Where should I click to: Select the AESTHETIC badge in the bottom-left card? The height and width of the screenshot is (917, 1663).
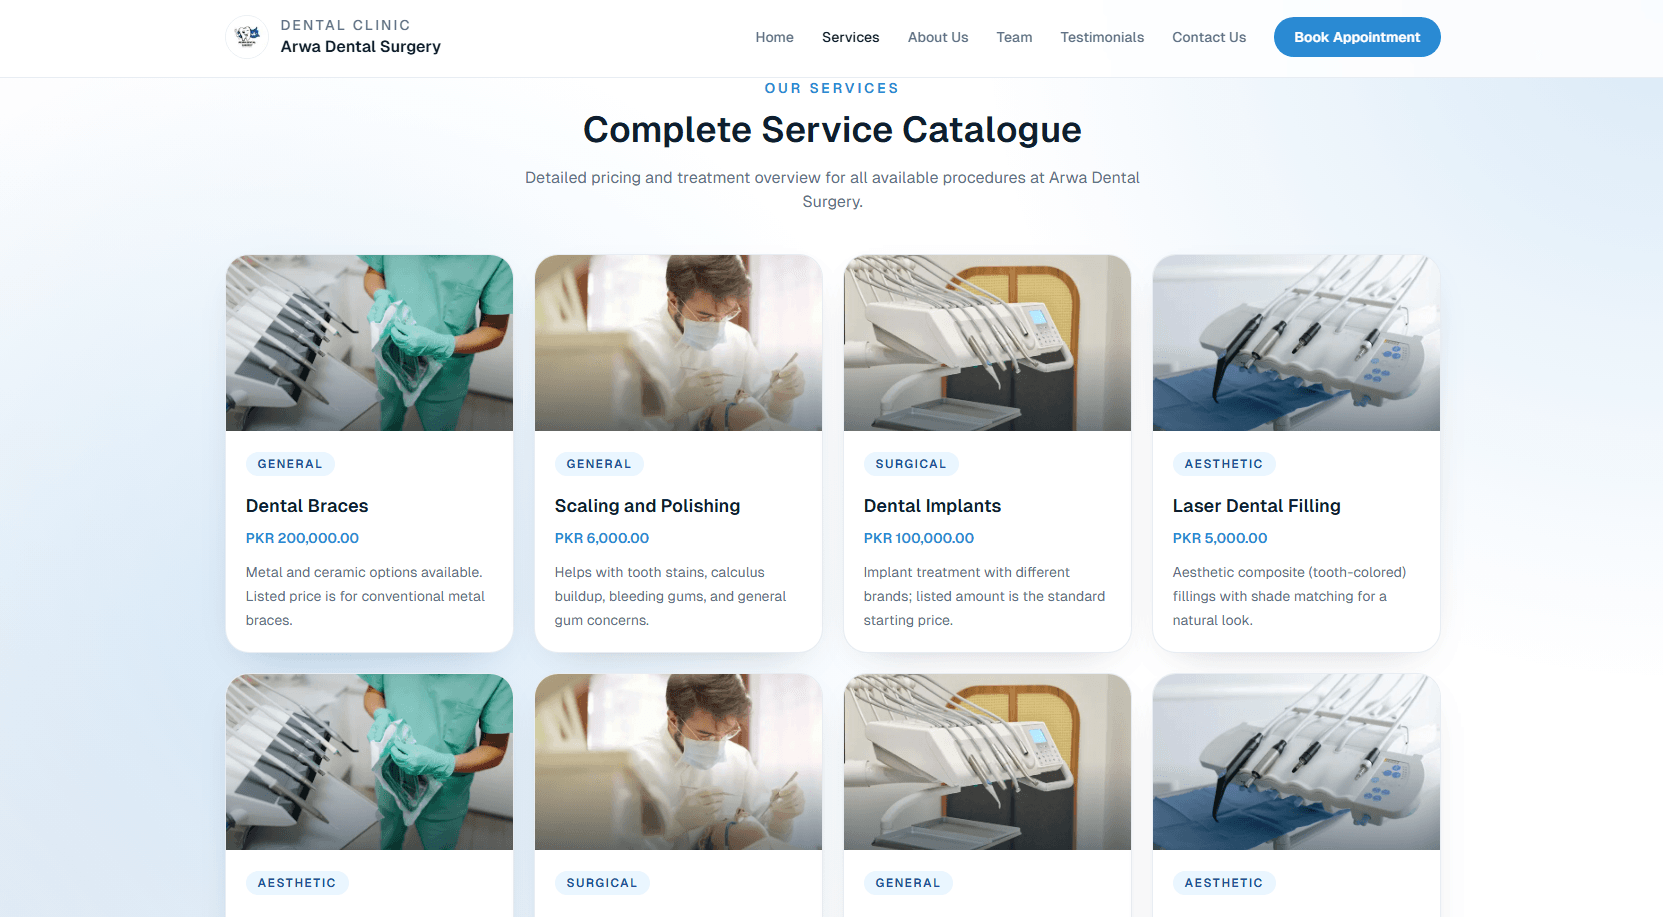(x=297, y=882)
